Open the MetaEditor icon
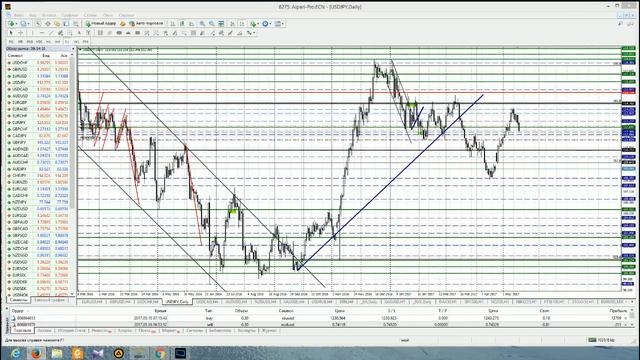640x360 pixels. pos(122,24)
